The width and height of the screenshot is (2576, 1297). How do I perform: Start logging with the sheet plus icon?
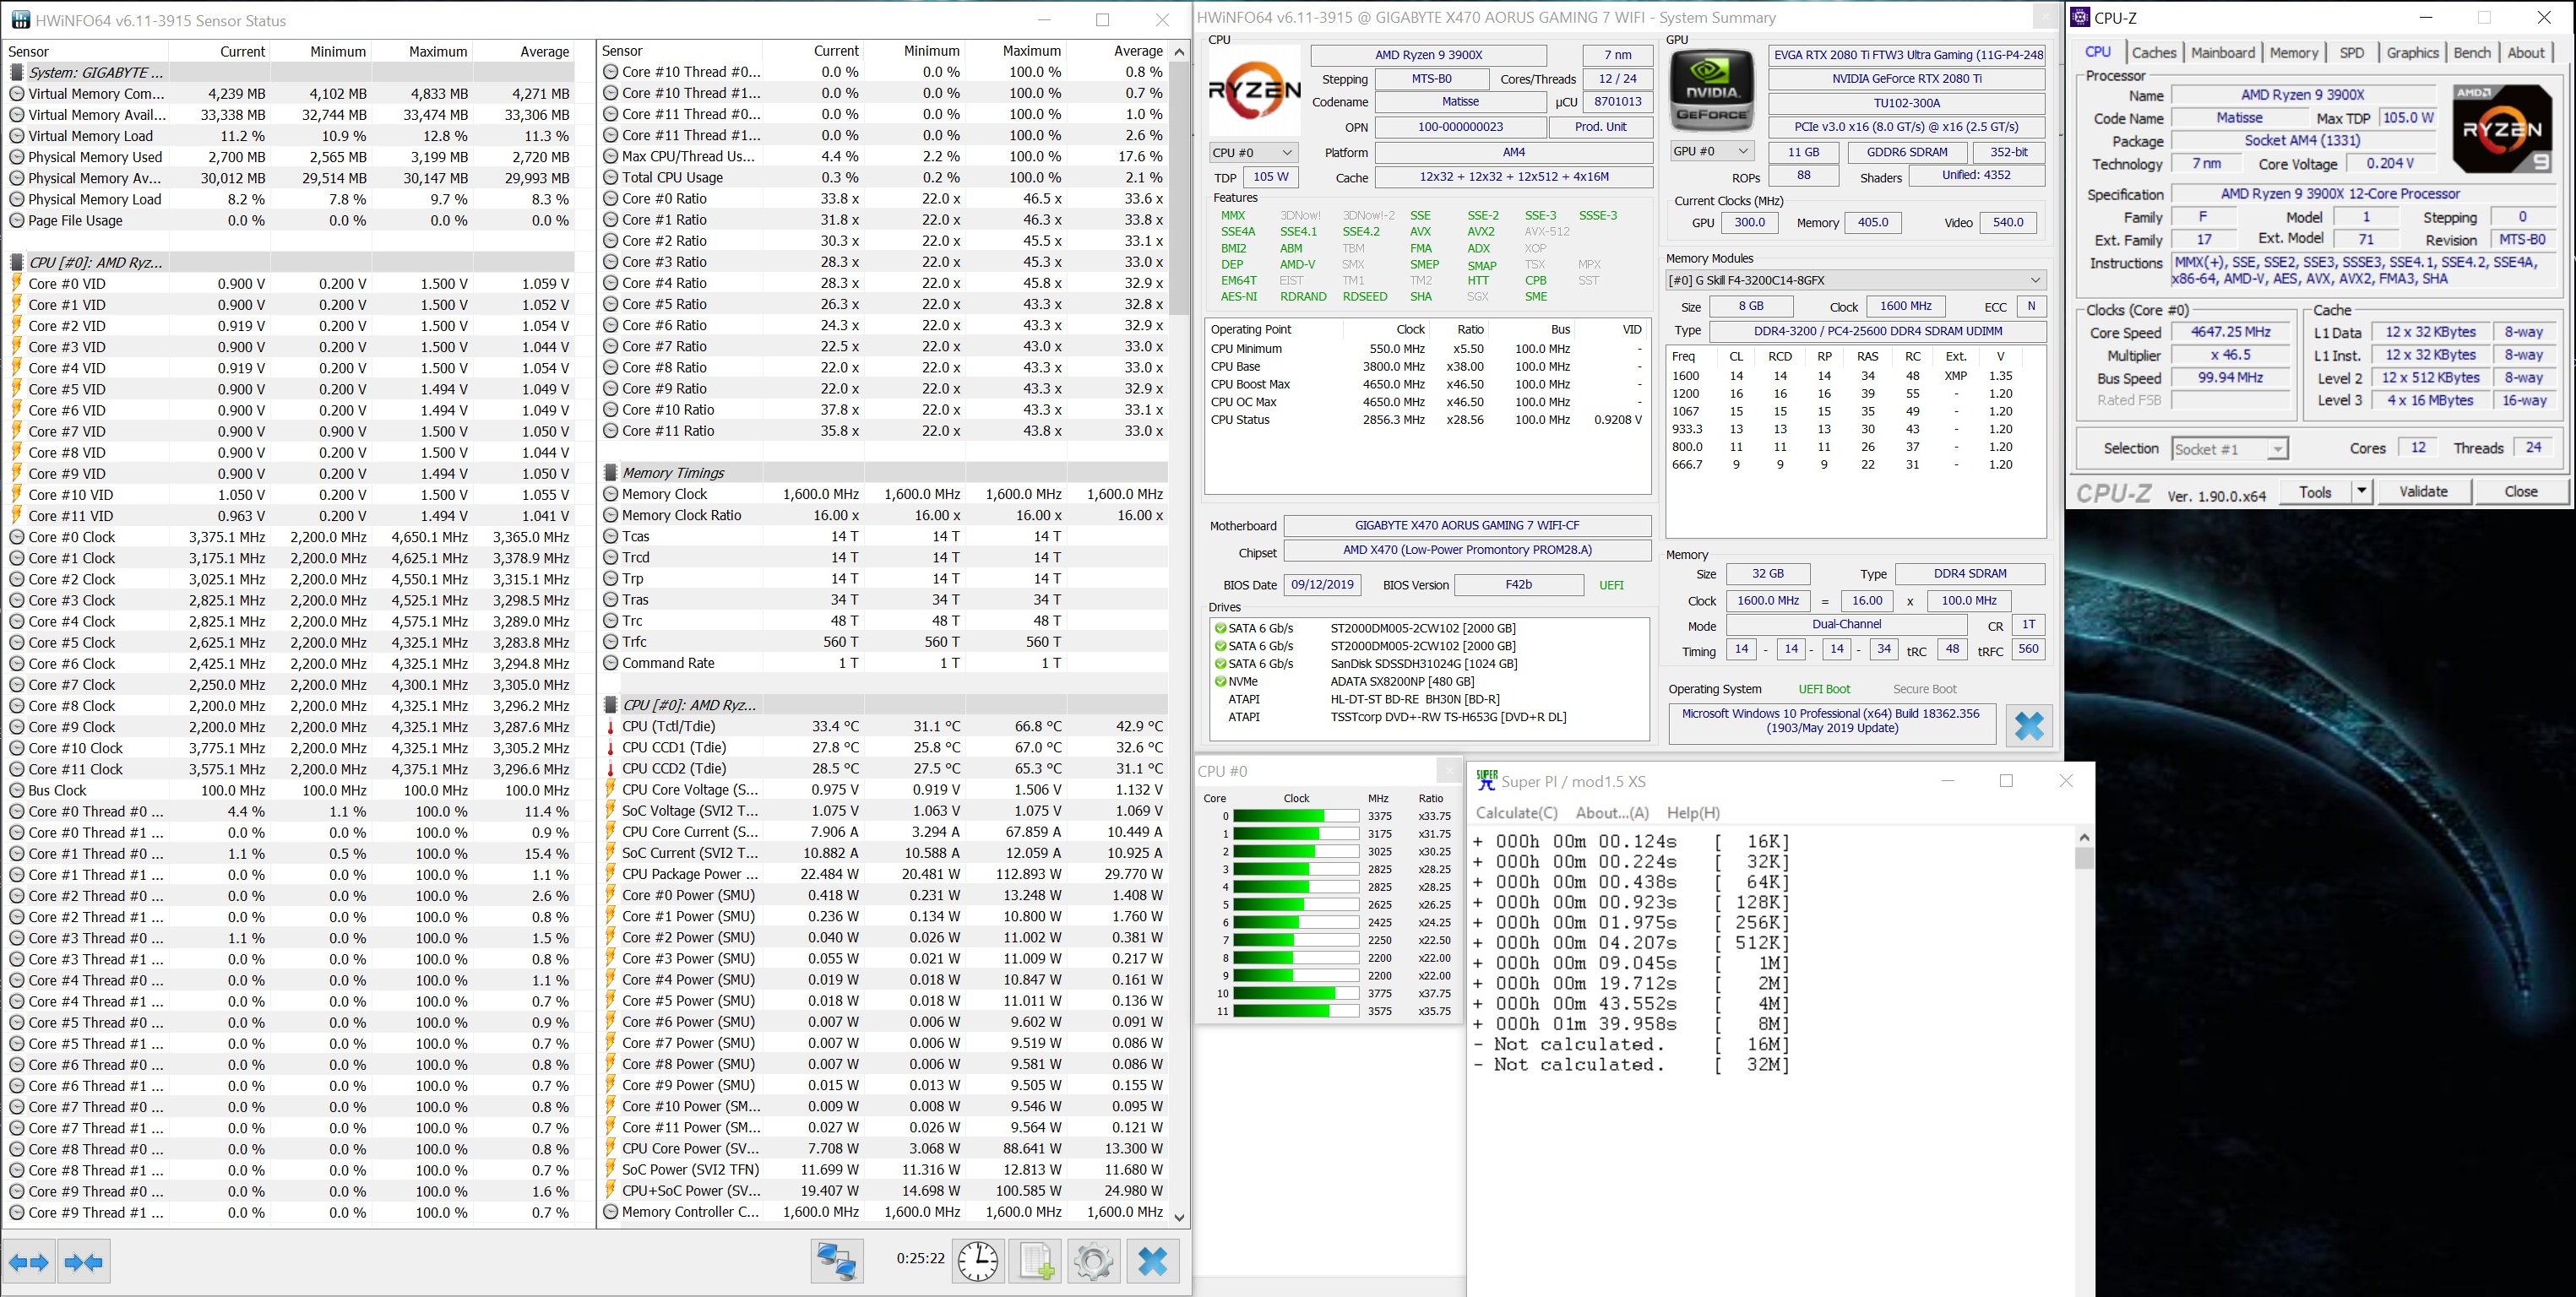coord(1035,1261)
